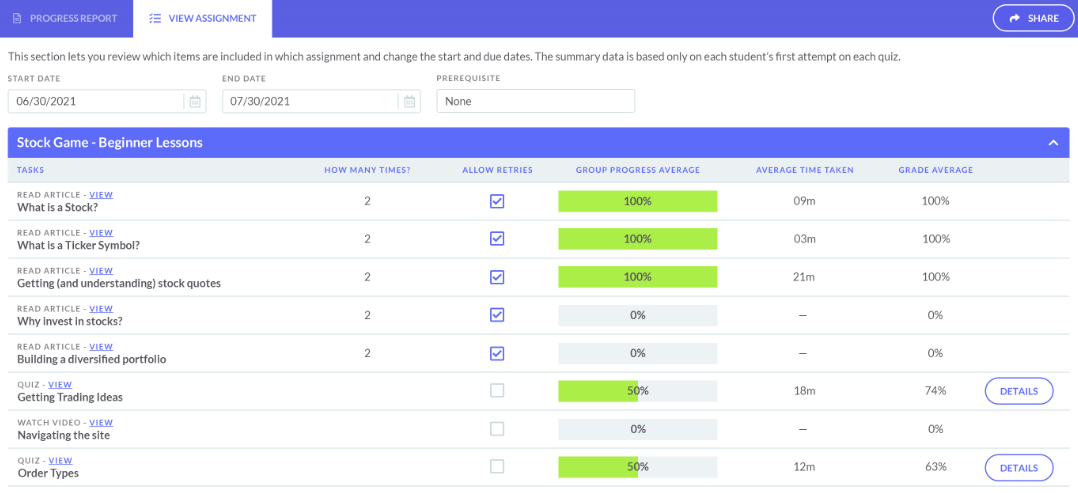This screenshot has height=493, width=1078.
Task: Check Allow Retries for Navigating the site video
Action: (x=497, y=429)
